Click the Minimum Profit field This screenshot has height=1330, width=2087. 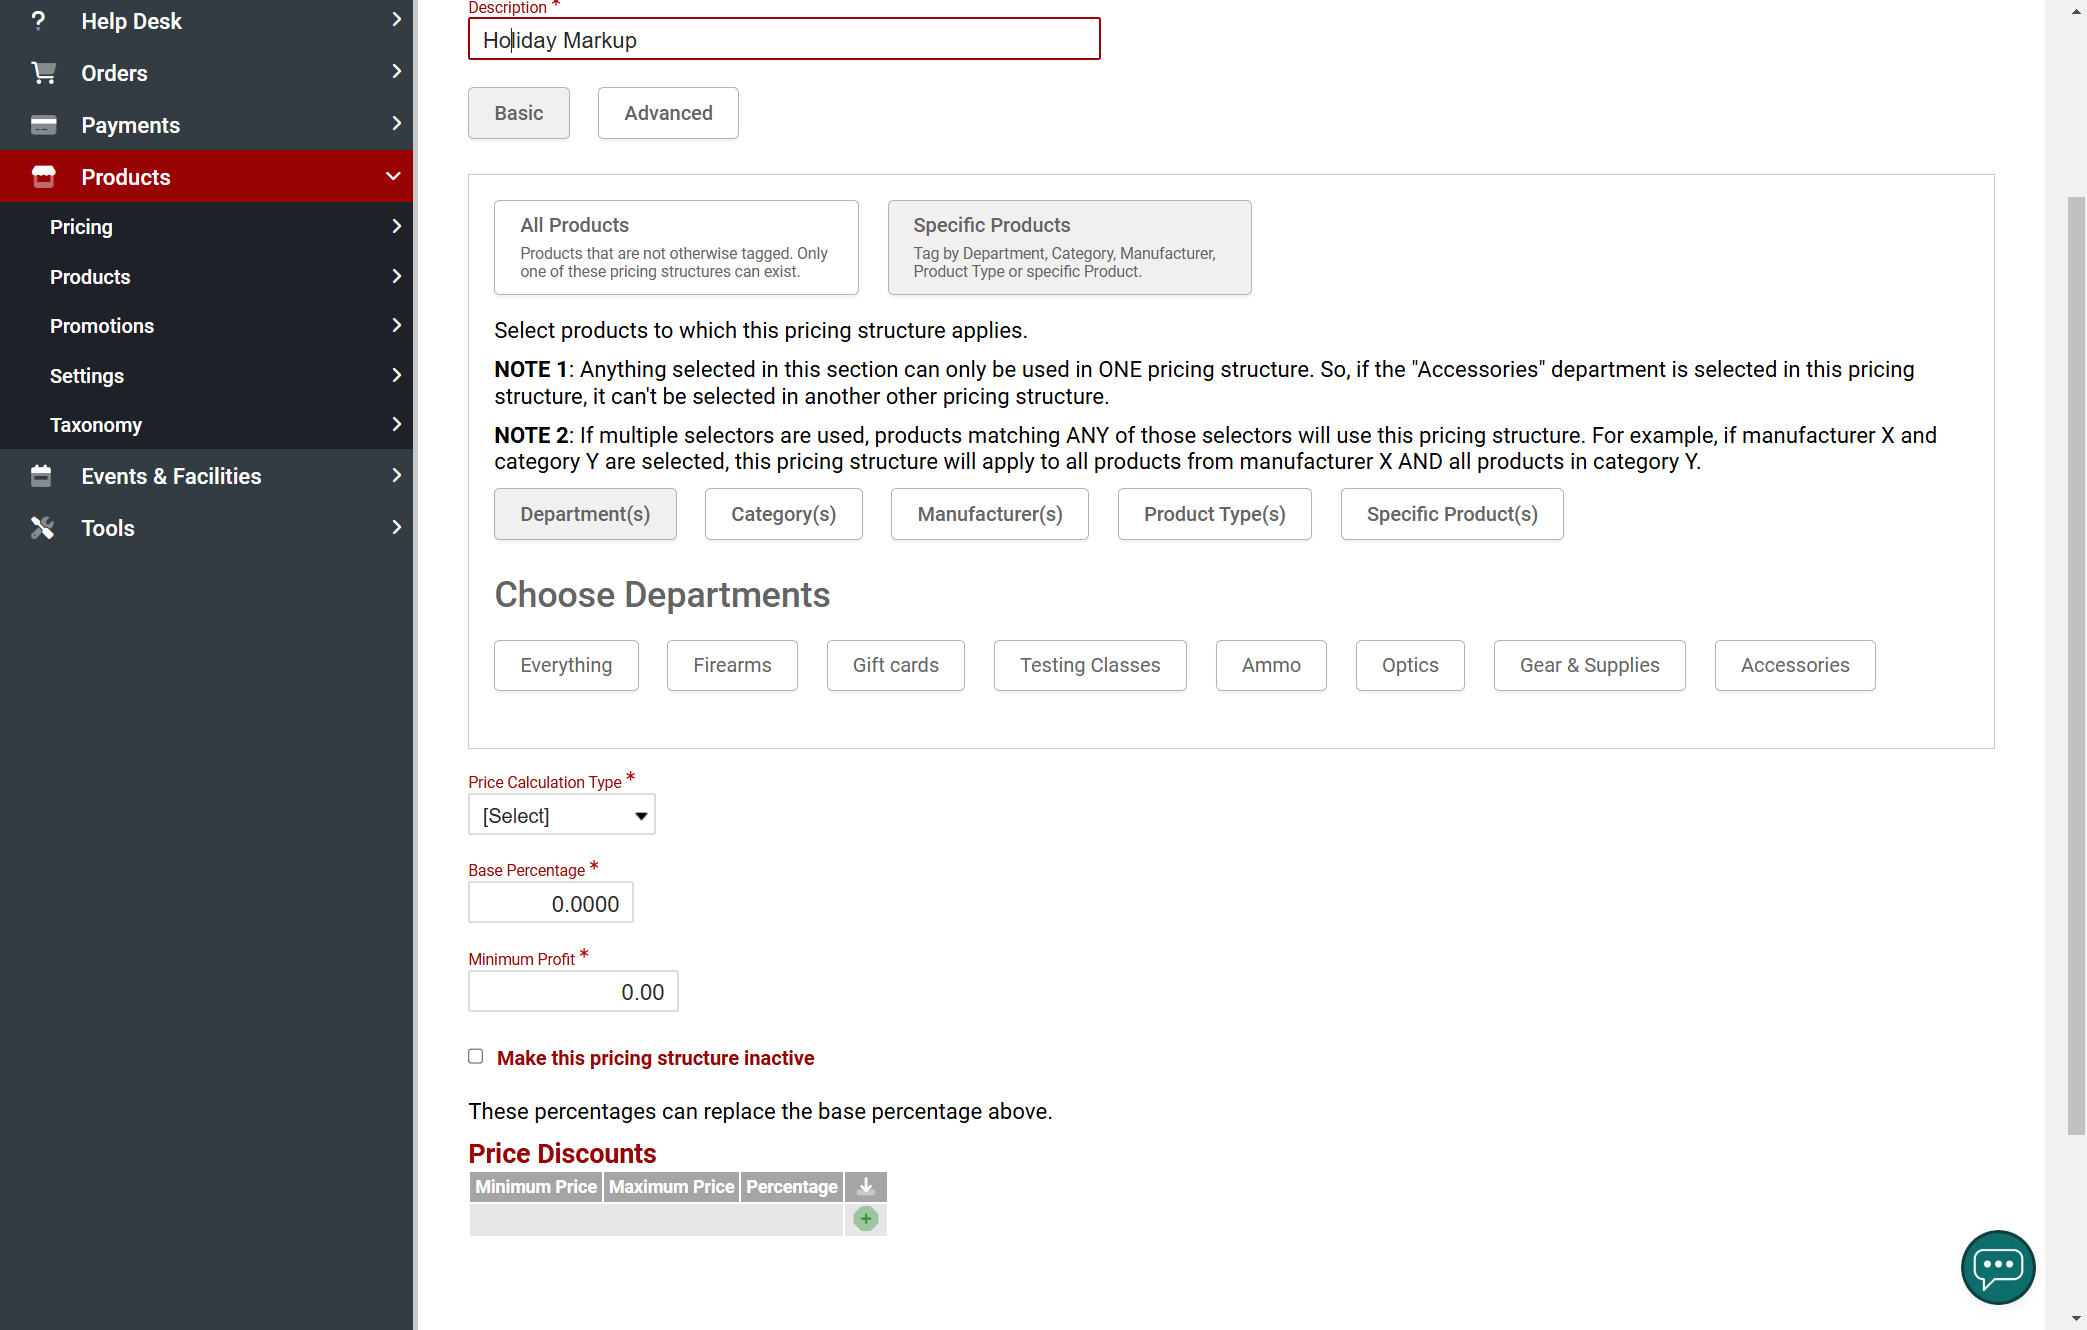(x=573, y=991)
